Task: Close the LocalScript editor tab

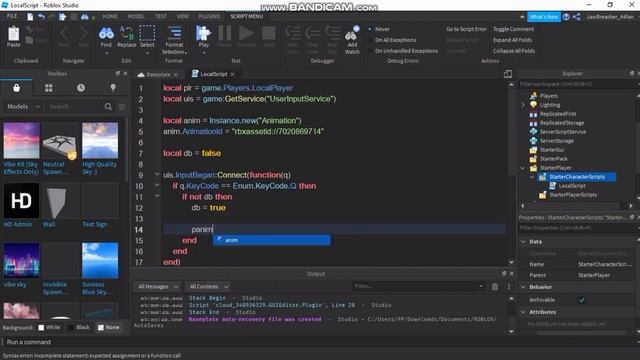Action: pos(232,74)
